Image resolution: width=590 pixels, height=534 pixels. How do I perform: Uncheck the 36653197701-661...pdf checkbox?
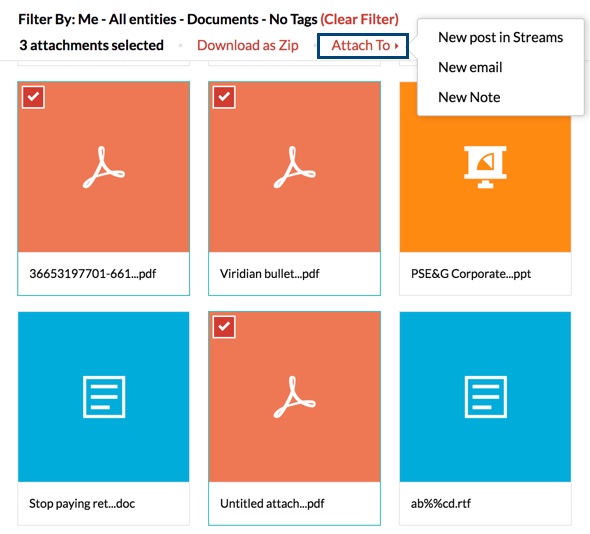[33, 97]
